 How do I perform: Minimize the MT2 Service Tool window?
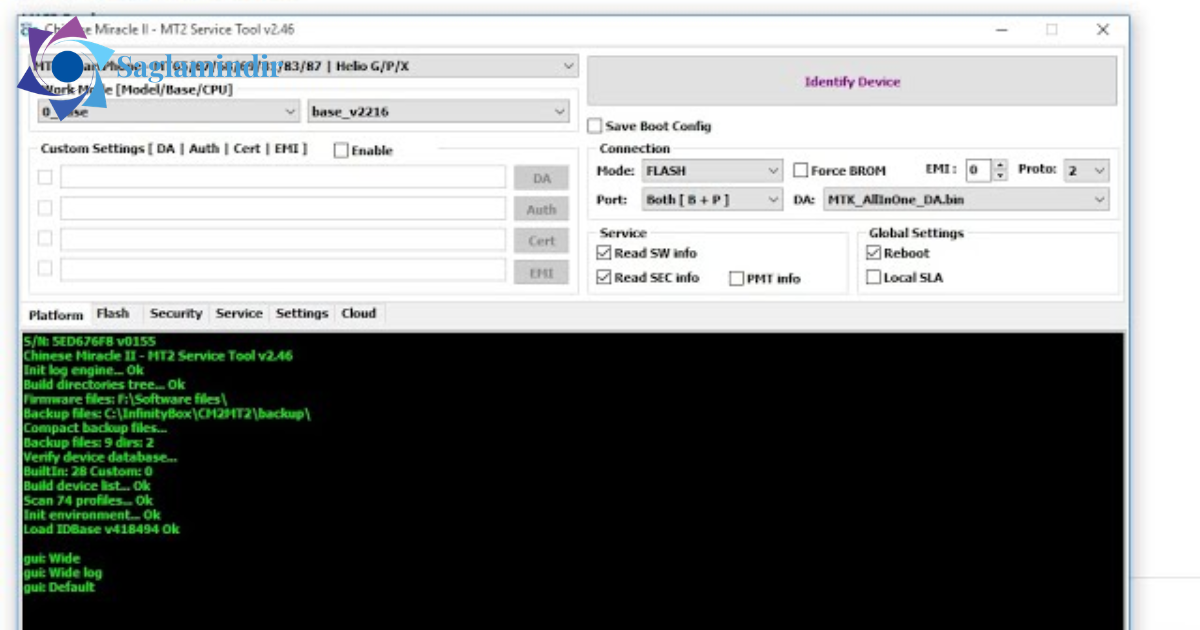[1003, 30]
